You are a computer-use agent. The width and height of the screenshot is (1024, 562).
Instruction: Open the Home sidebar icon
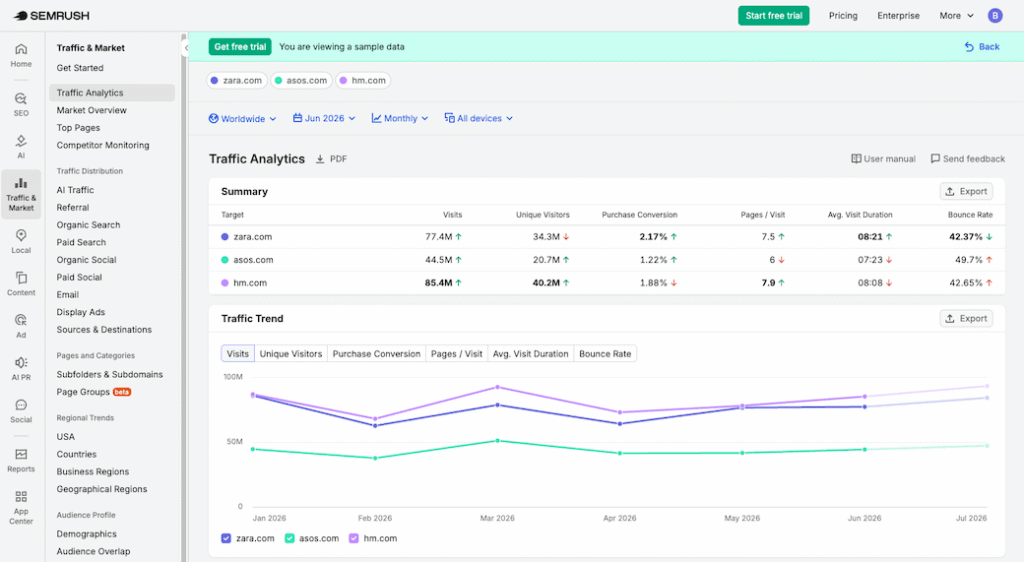[x=21, y=55]
